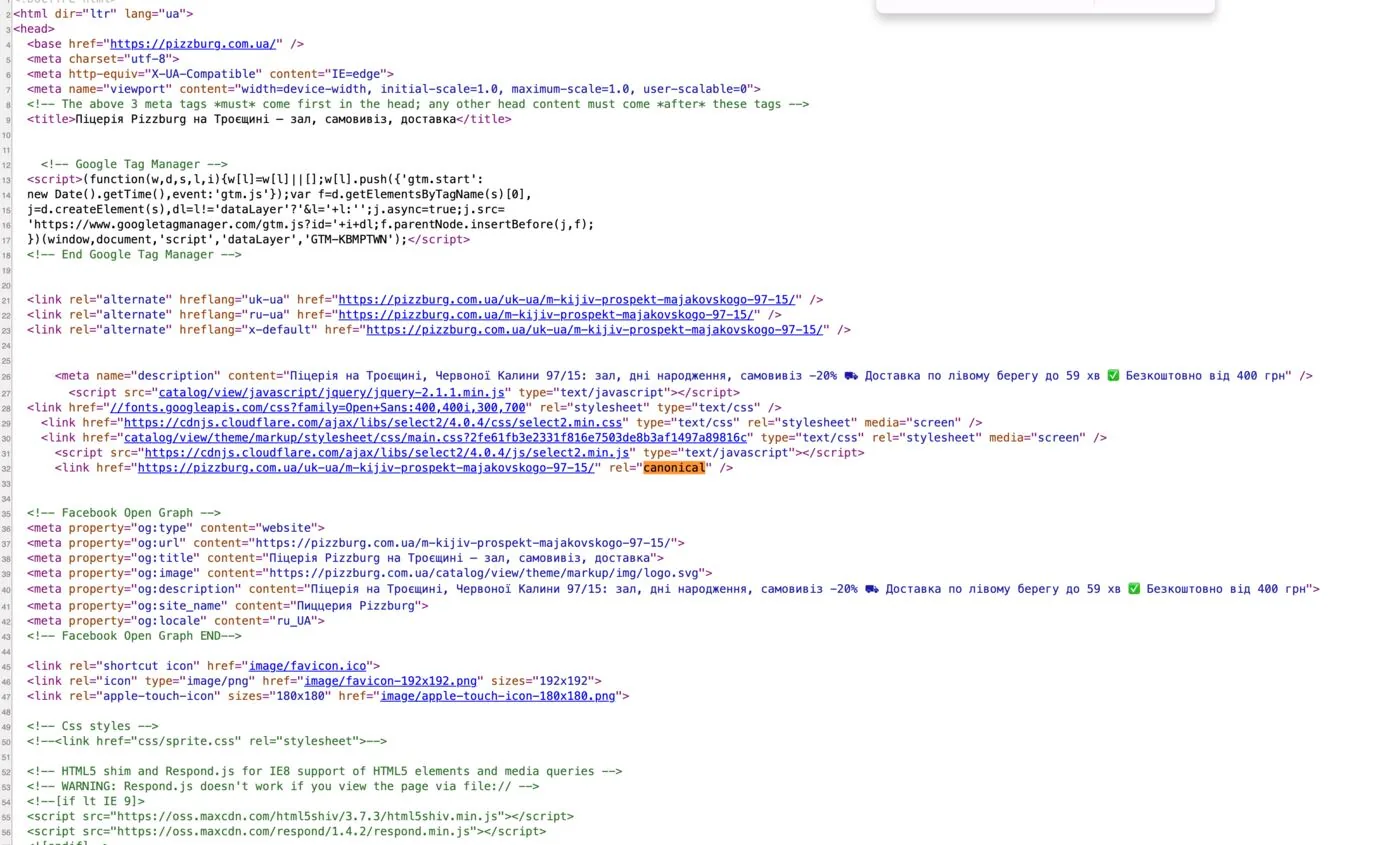
Task: Open the apple-touch-icon-180x180.png link
Action: [498, 696]
